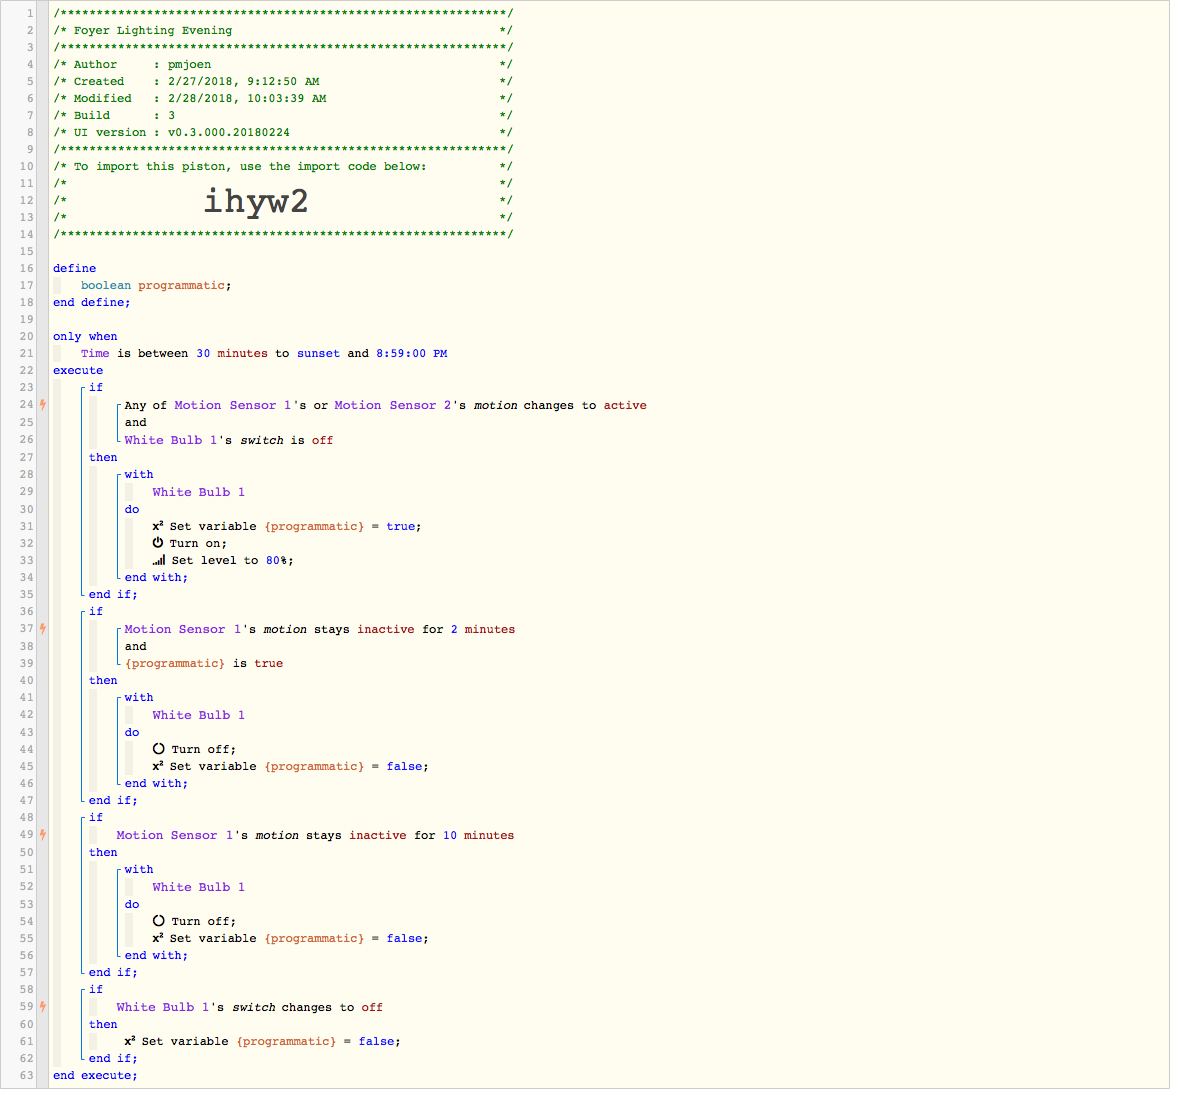Click power icon beside 'Turn on;'
1178x1097 pixels.
pos(158,542)
